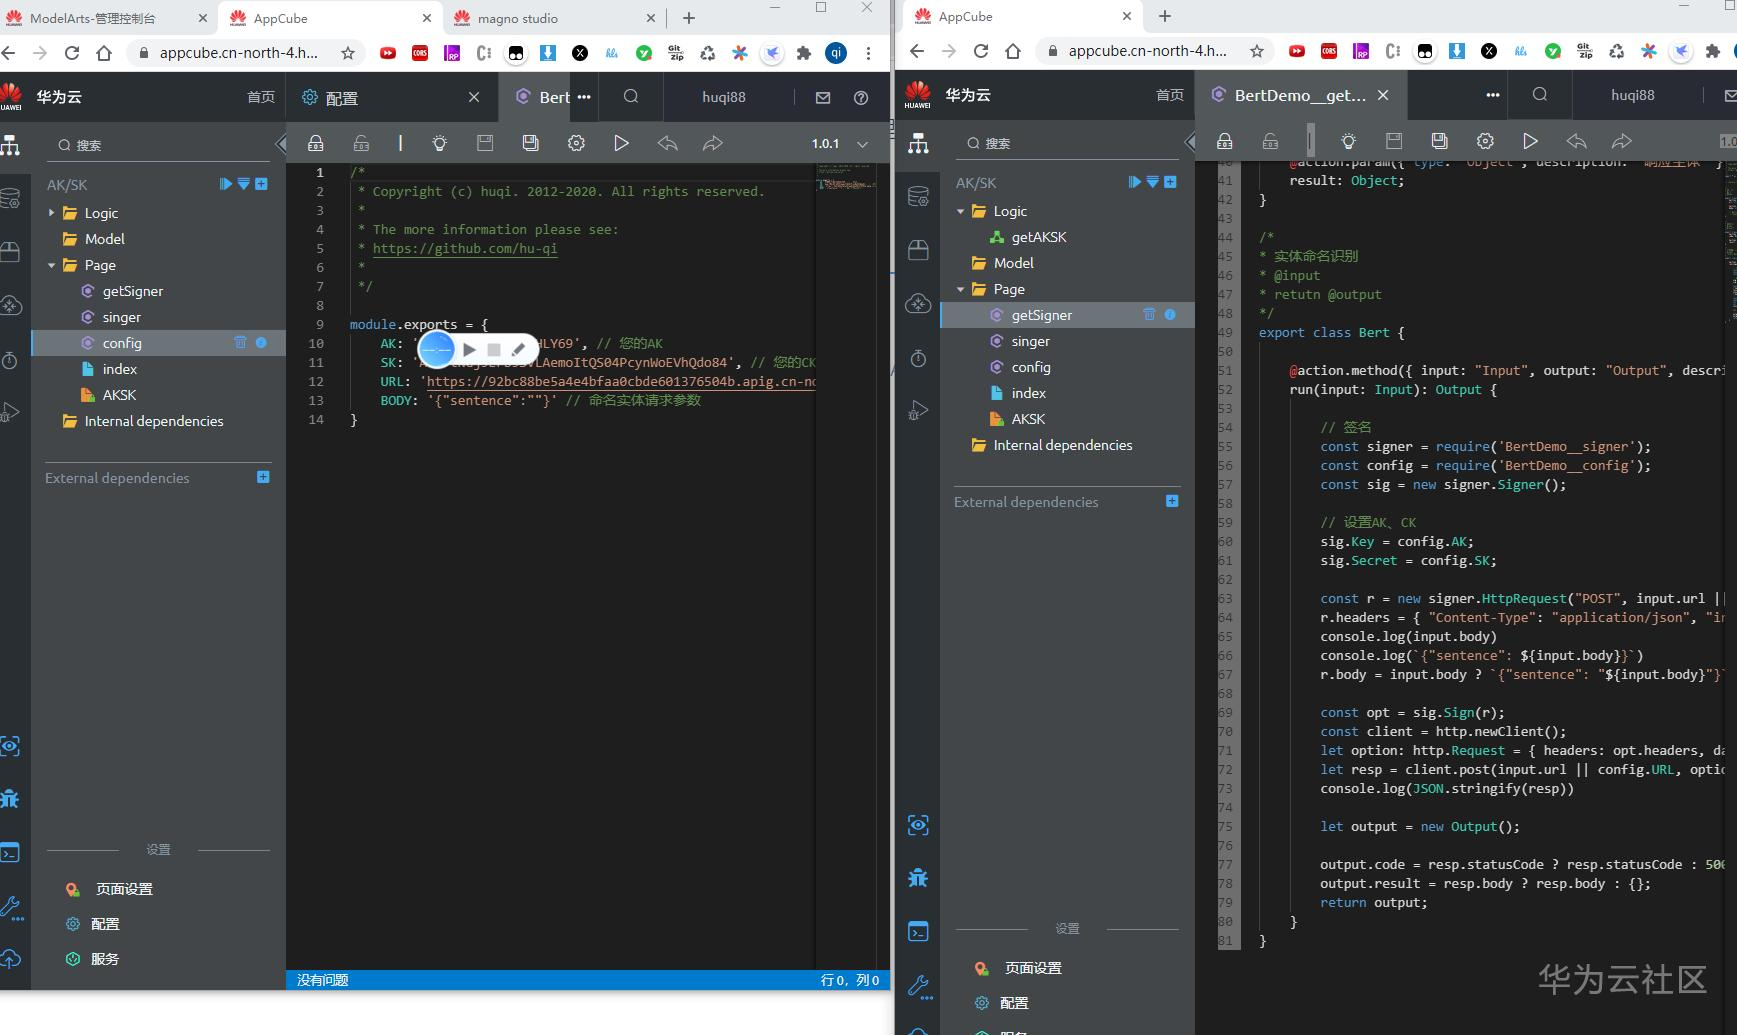The width and height of the screenshot is (1737, 1035).
Task: Click the stopwatch icon in right window sidebar
Action: (x=918, y=358)
